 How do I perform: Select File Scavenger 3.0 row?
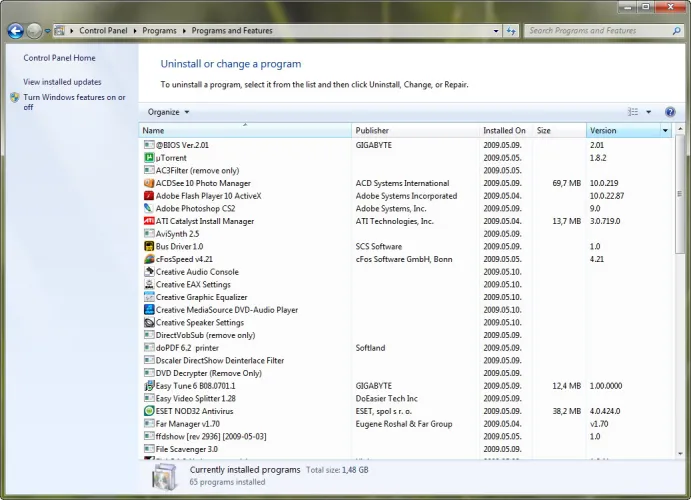405,449
